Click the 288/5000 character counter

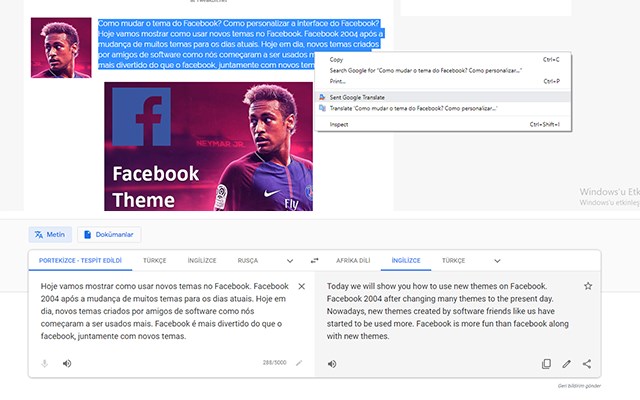(274, 362)
